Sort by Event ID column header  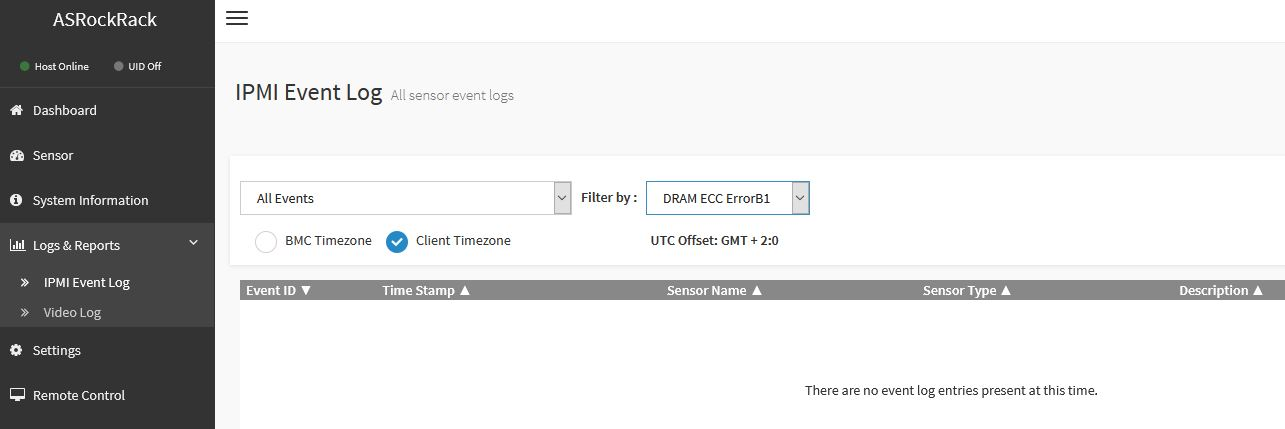(279, 291)
